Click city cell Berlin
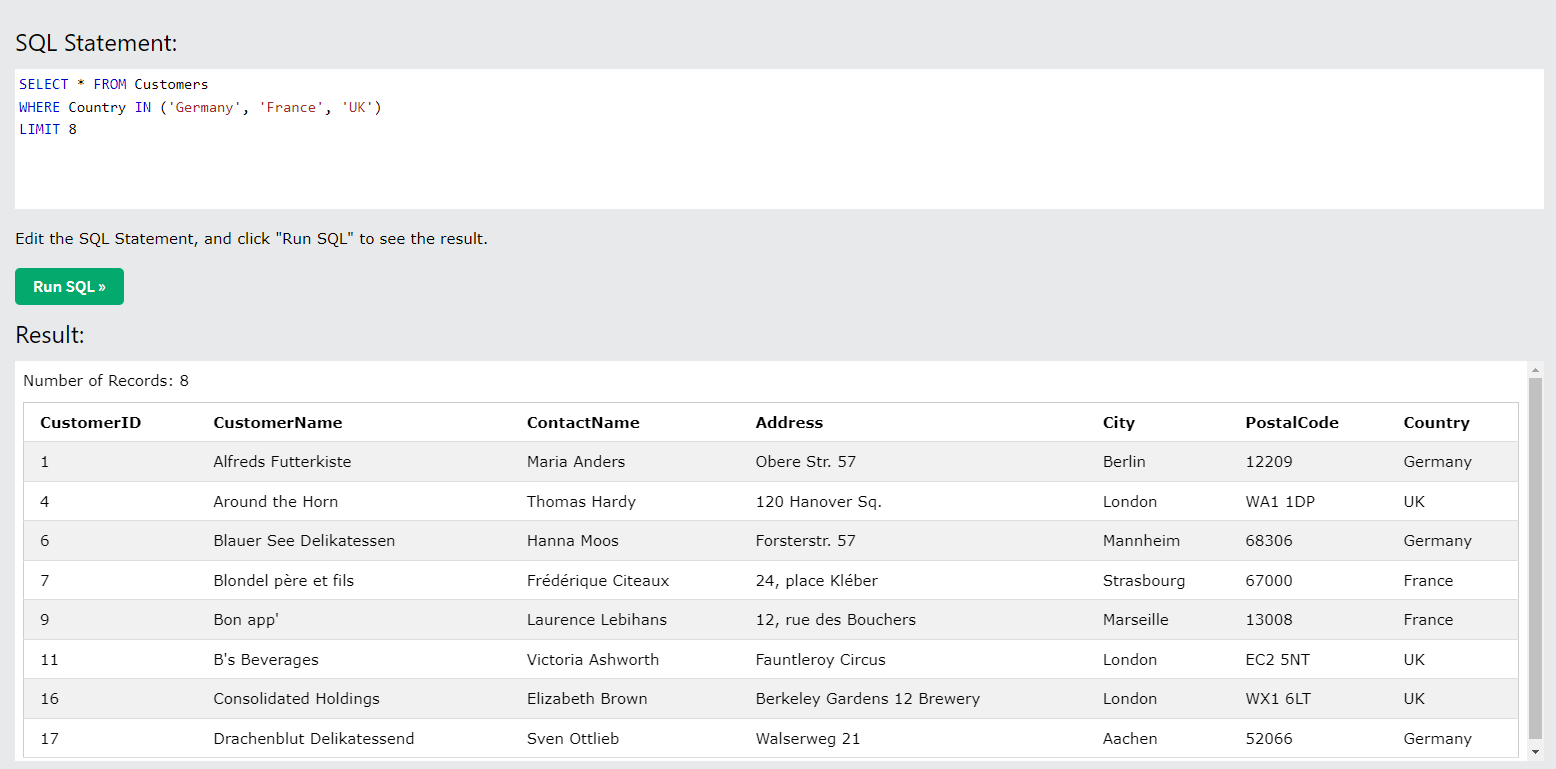This screenshot has height=769, width=1556. 1124,462
